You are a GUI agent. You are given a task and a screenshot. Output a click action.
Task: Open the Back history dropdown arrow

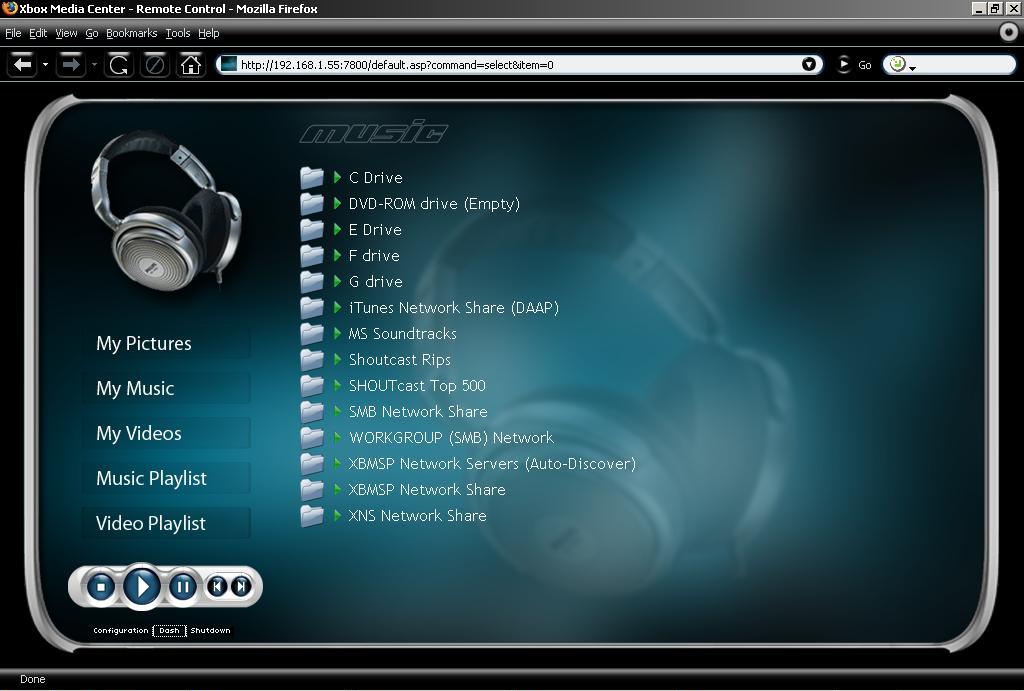click(45, 65)
